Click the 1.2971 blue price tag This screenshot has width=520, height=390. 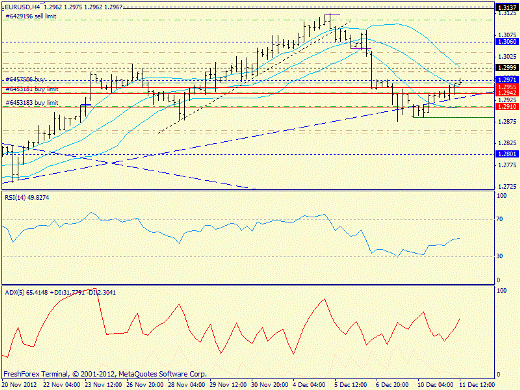point(506,80)
